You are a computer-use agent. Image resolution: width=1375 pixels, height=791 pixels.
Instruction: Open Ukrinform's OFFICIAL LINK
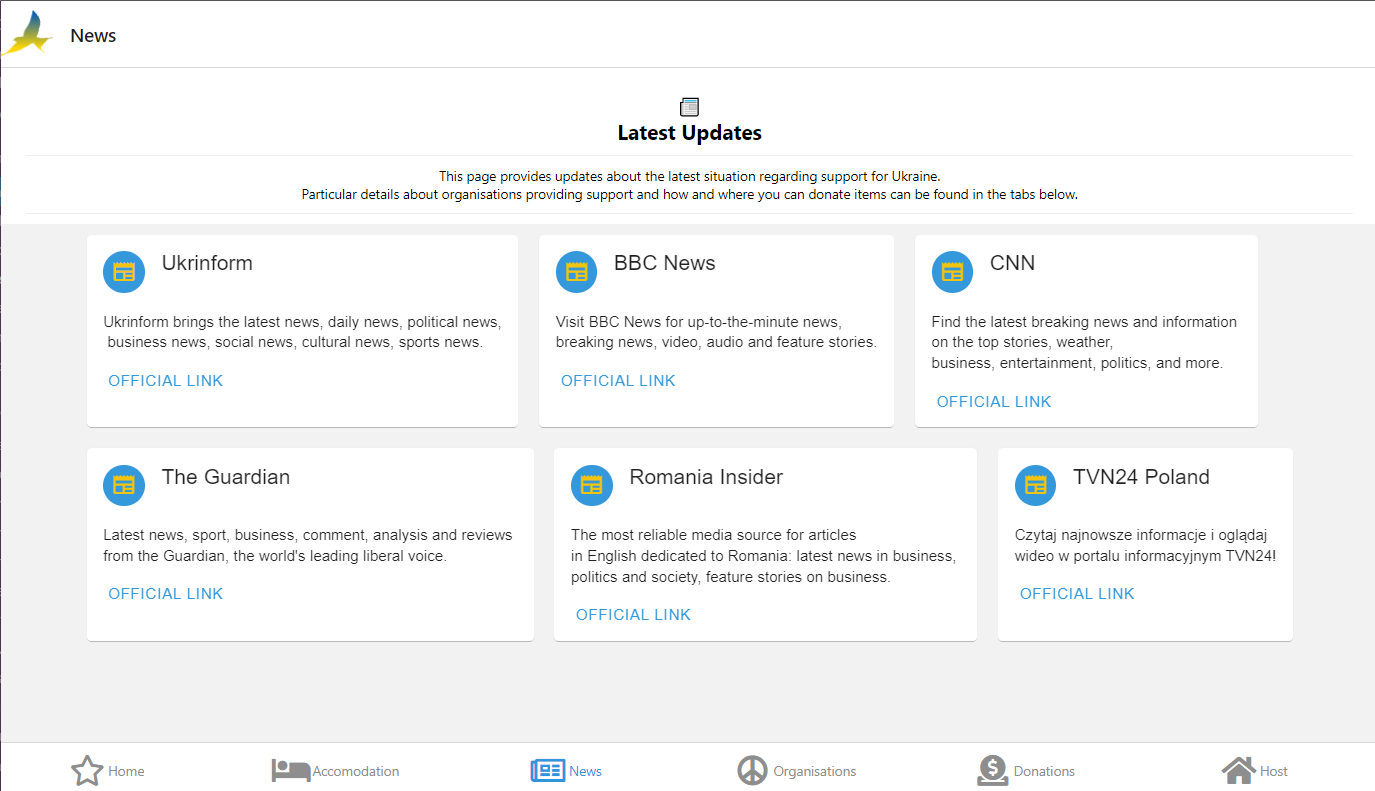166,381
